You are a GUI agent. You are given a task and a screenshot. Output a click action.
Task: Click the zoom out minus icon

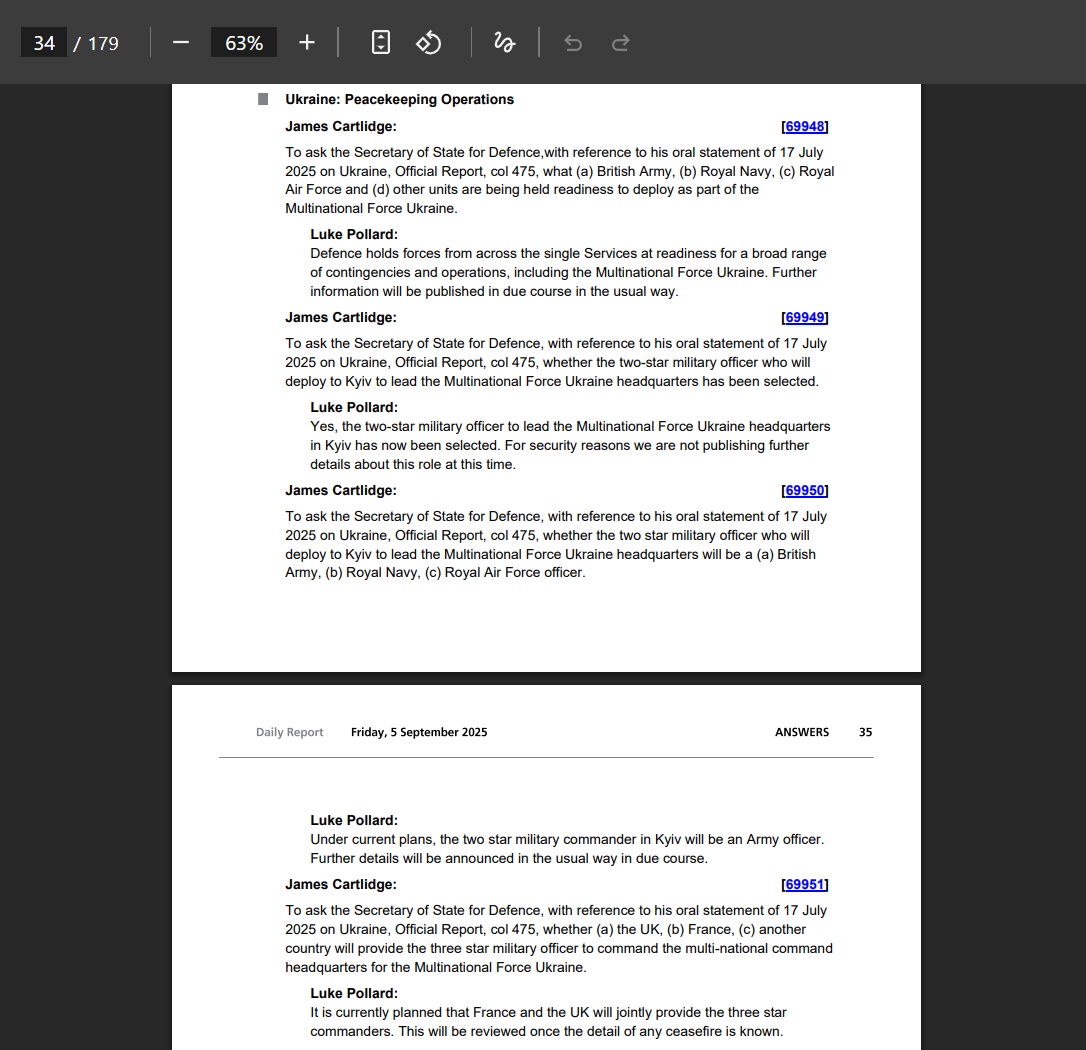pyautogui.click(x=181, y=43)
